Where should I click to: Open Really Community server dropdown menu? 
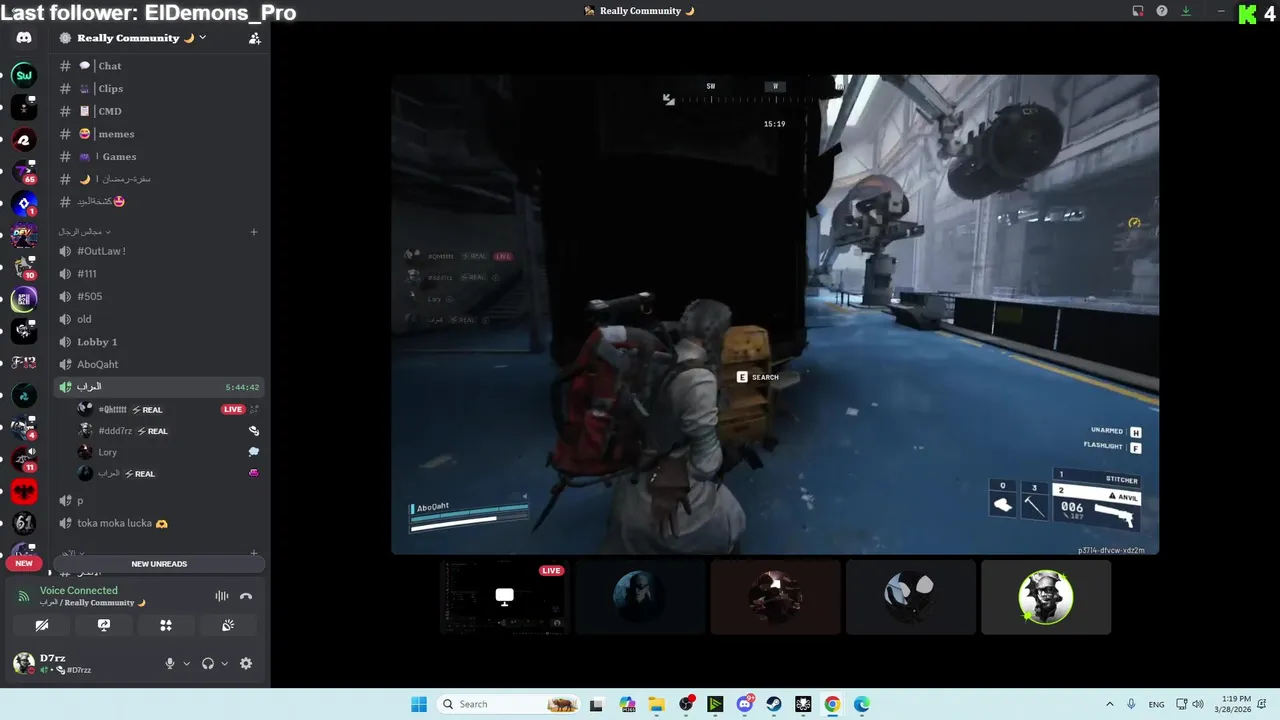(141, 38)
